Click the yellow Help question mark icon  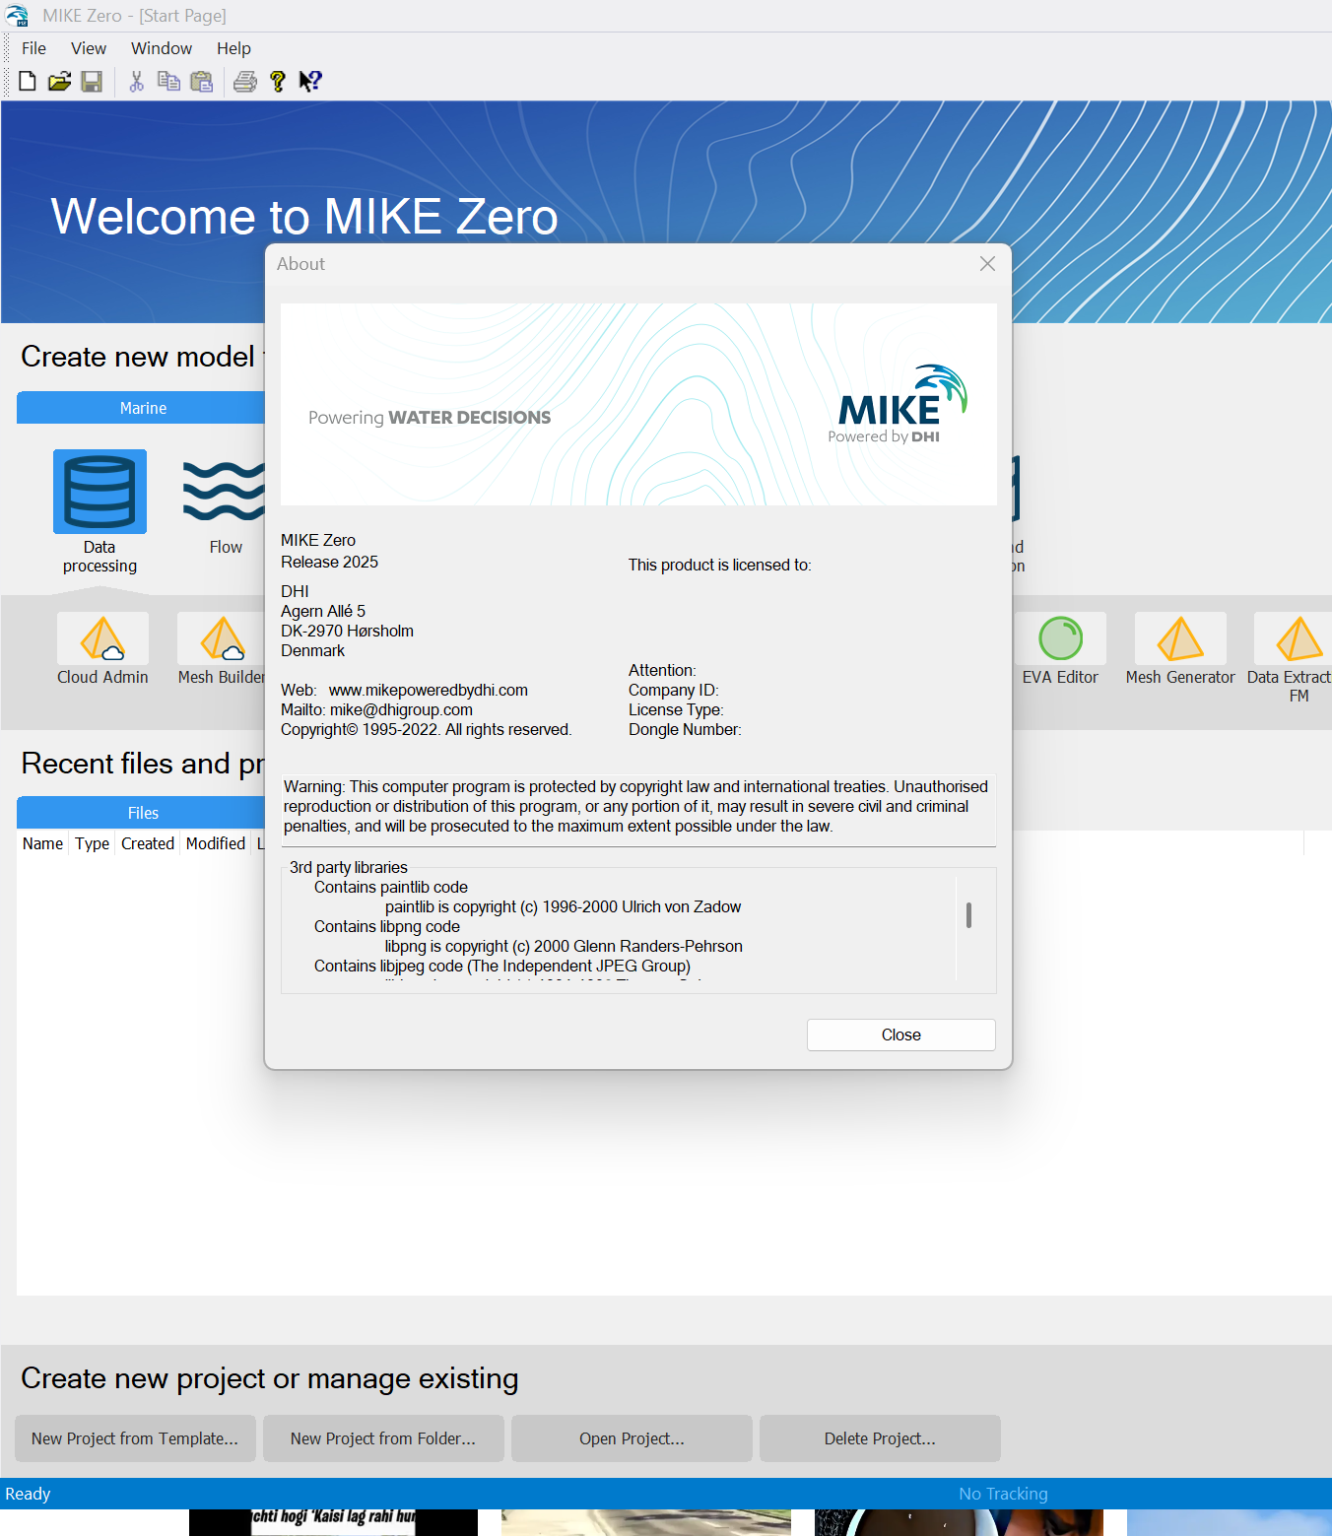point(278,81)
